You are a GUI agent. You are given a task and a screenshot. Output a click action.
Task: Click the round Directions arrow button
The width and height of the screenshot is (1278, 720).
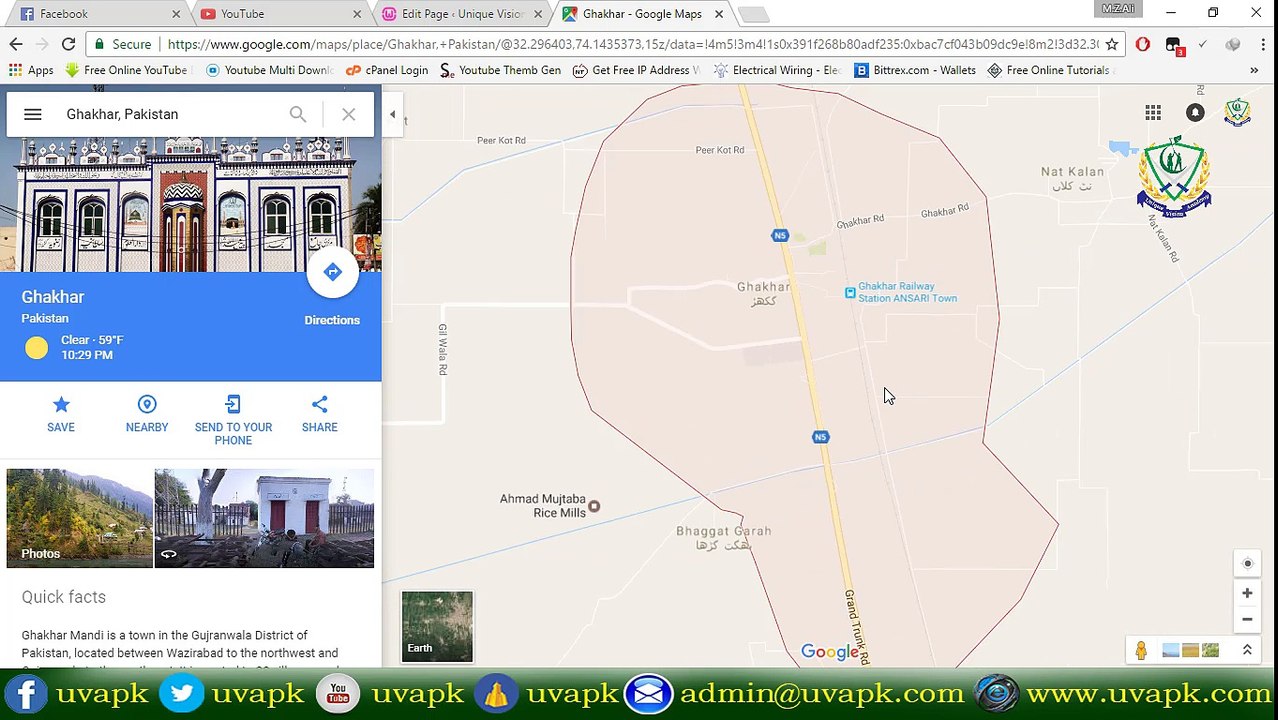tap(333, 272)
